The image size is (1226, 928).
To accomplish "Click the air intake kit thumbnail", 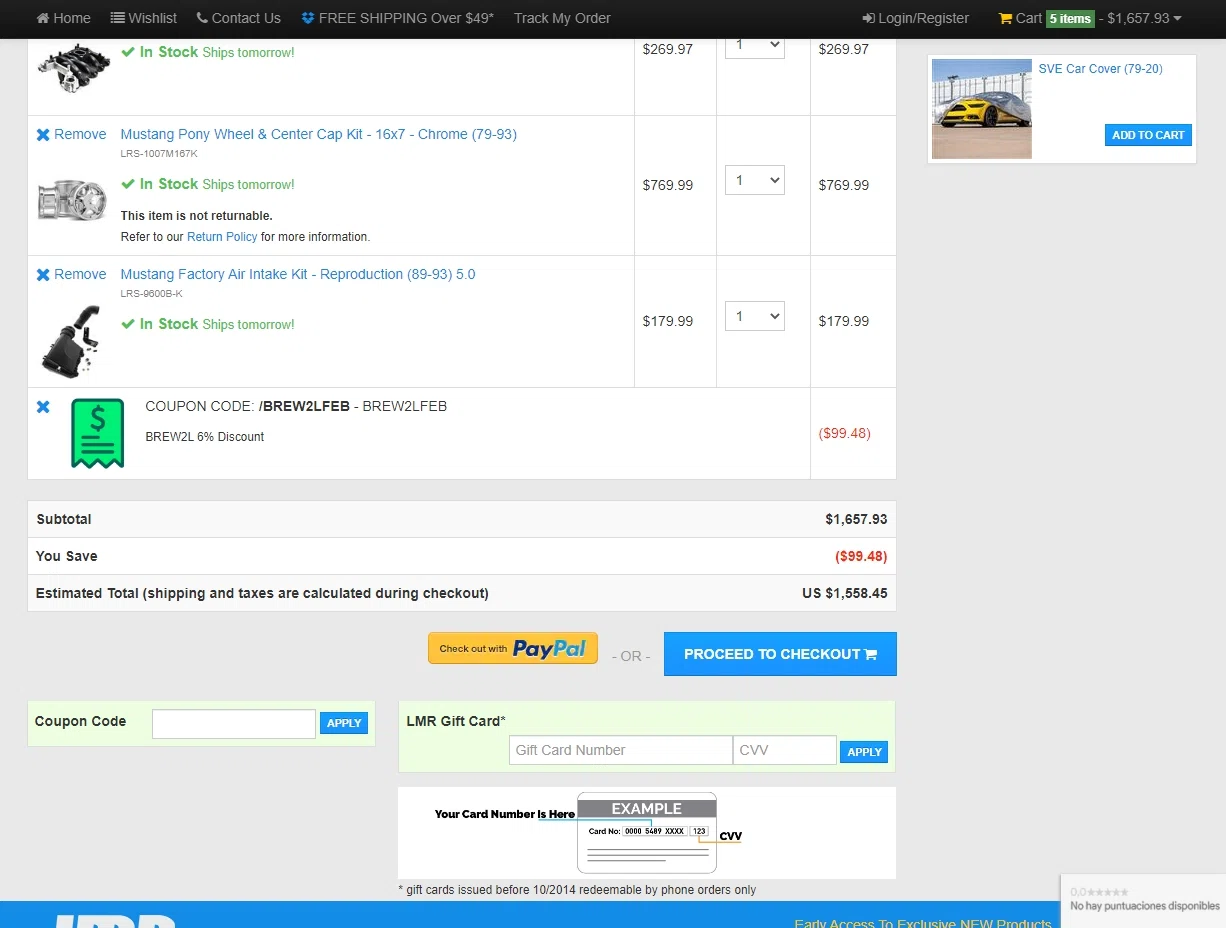I will 70,341.
